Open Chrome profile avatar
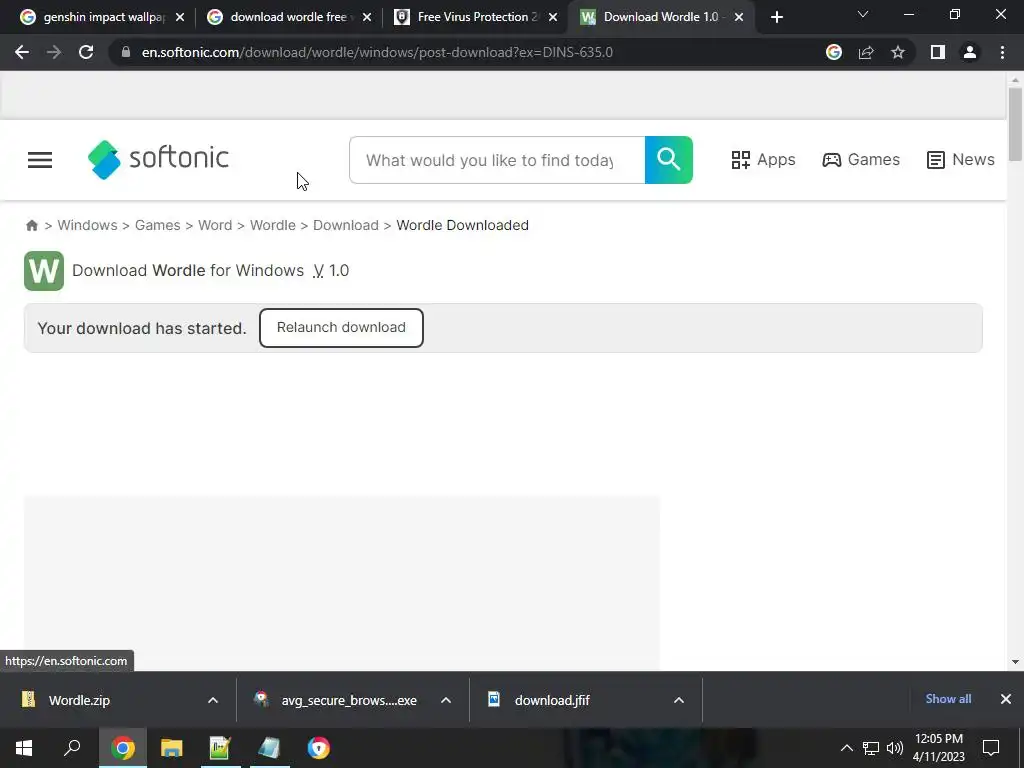 pyautogui.click(x=970, y=52)
